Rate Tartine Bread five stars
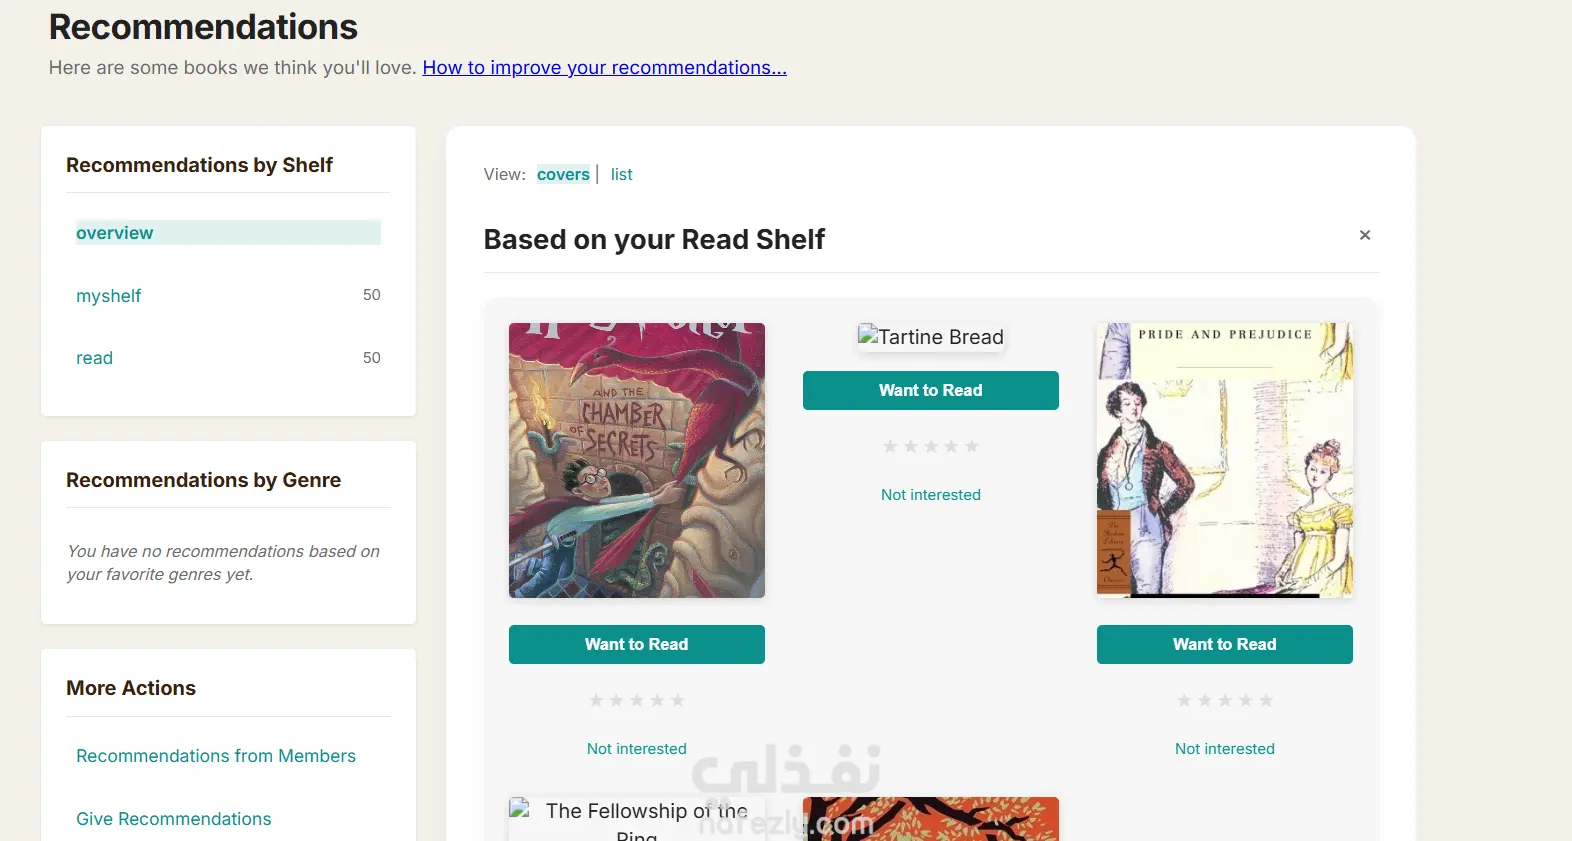This screenshot has width=1572, height=841. (972, 447)
